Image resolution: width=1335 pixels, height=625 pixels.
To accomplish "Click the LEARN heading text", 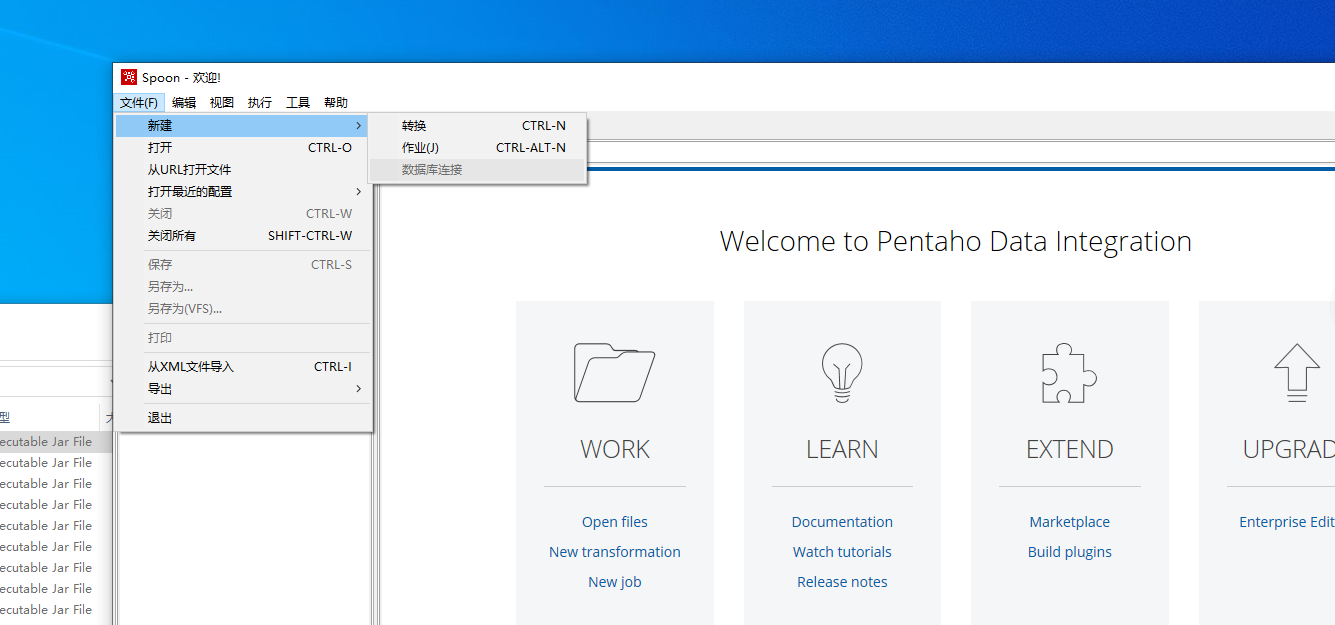I will point(842,450).
